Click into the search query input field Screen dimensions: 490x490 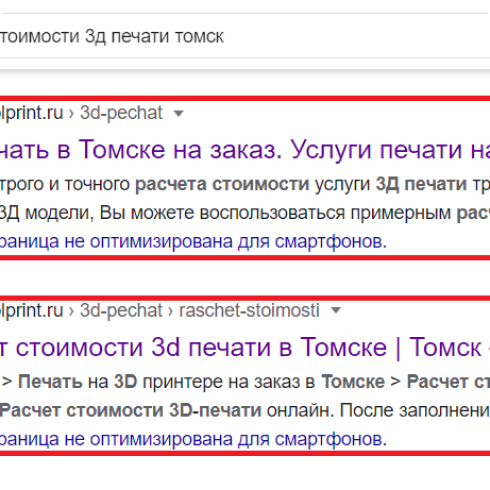245,36
